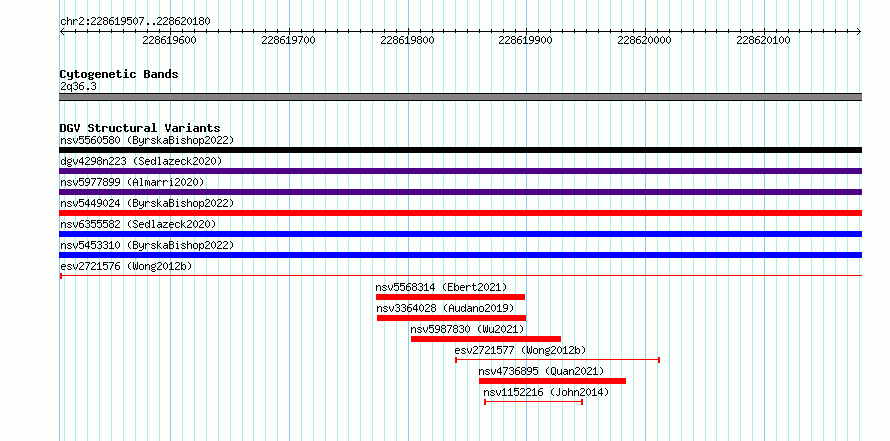Click the red nsv5568314 variant bar
This screenshot has height=441, width=890.
(450, 297)
